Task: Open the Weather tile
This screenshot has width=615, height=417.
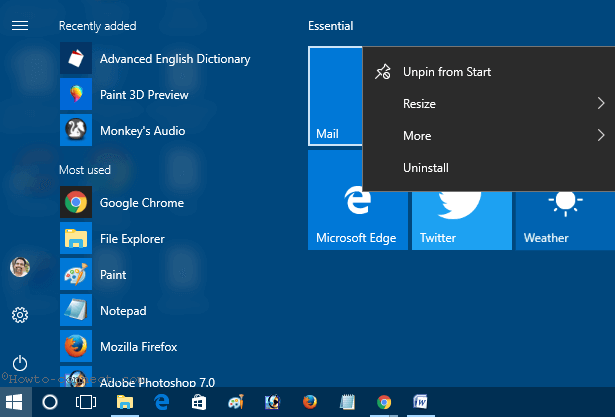Action: tap(565, 220)
